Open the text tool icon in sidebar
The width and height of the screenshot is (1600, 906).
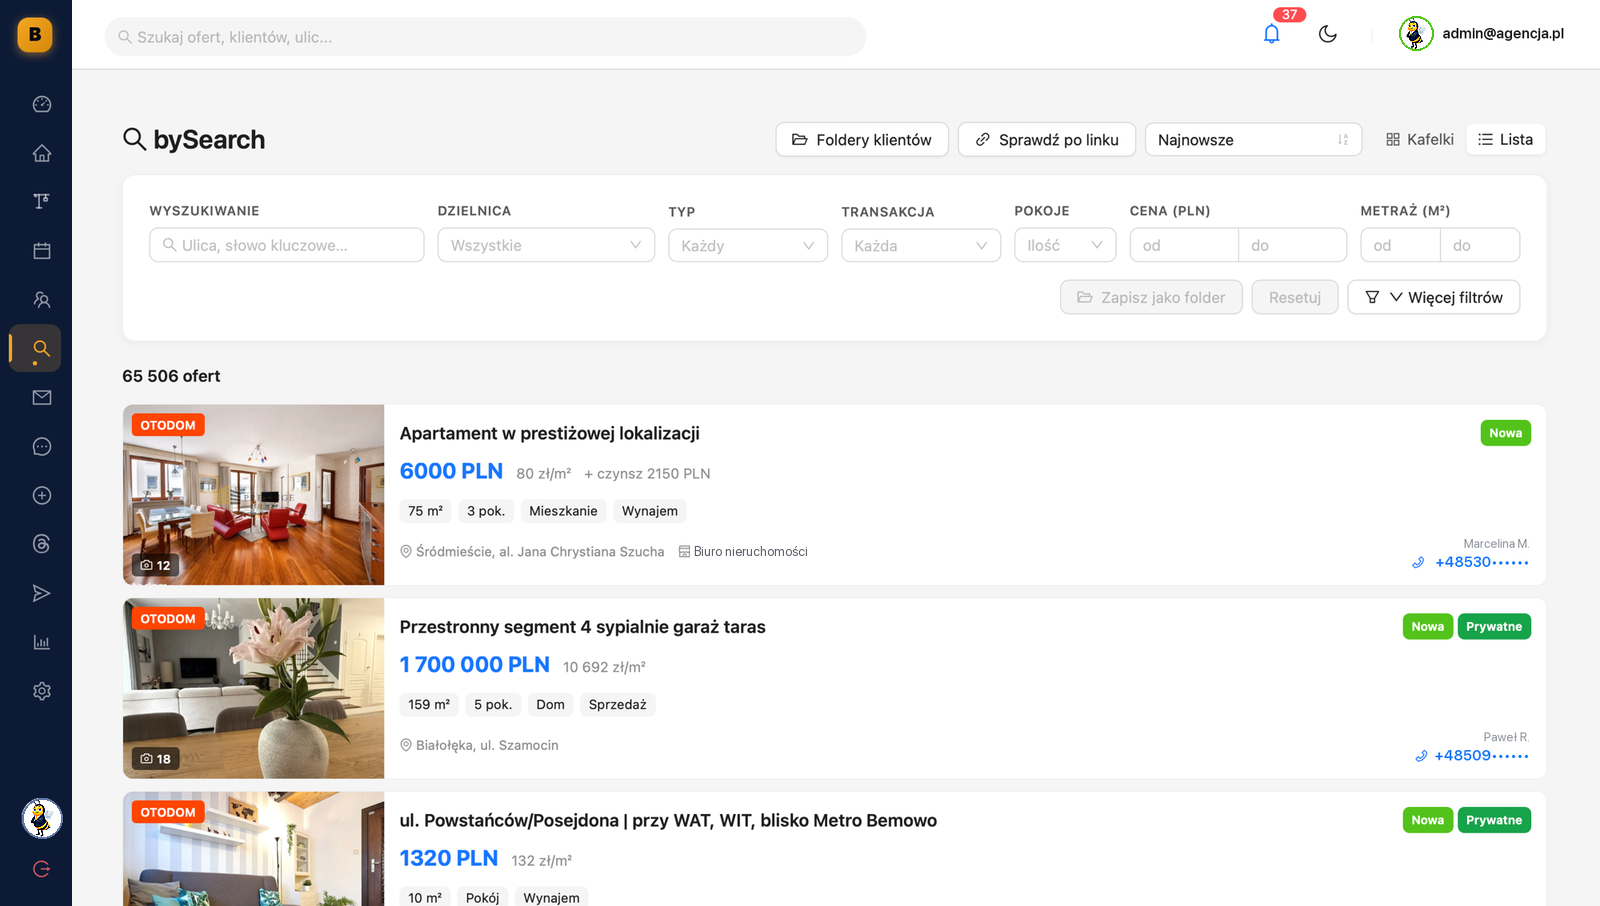point(42,202)
